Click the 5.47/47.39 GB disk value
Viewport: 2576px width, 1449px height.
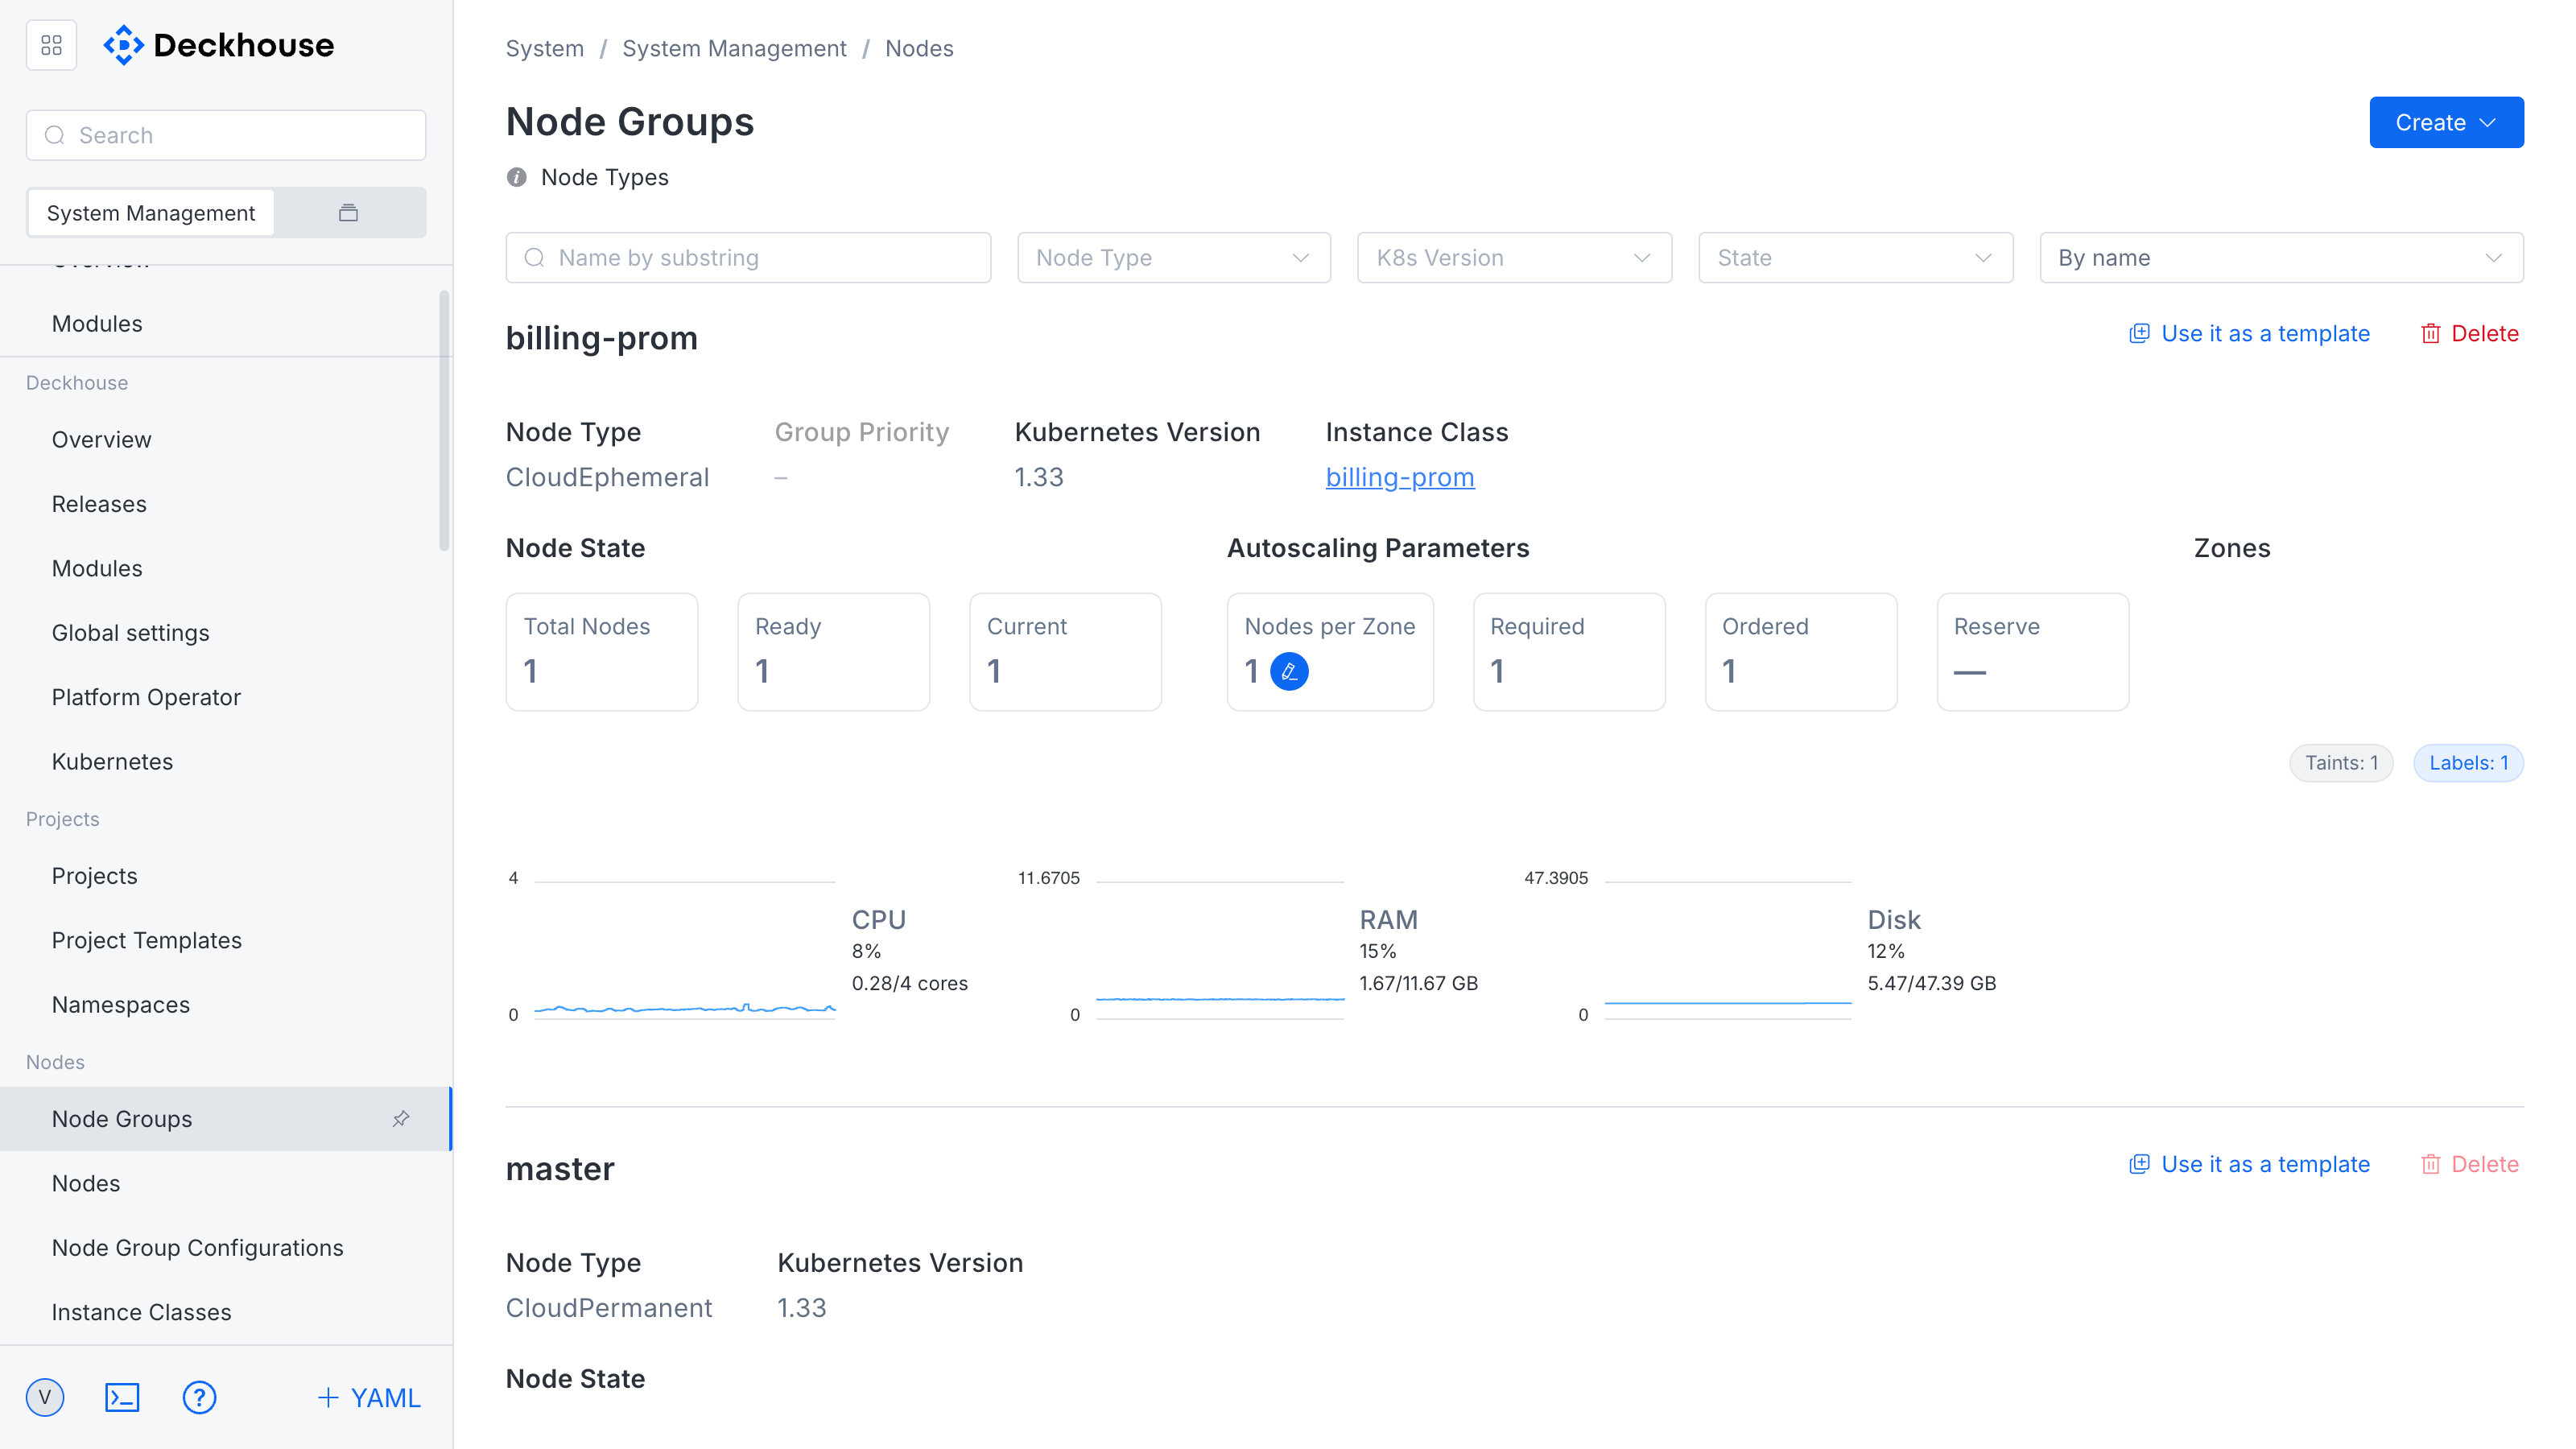click(1932, 983)
